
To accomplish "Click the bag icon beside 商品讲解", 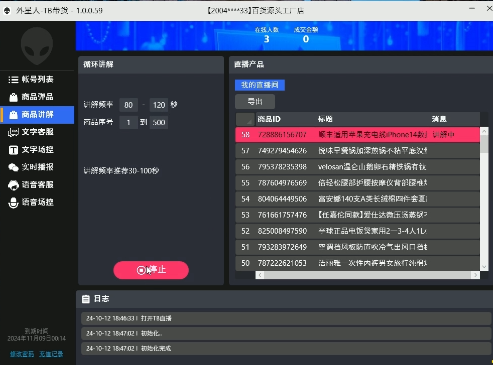I will pos(13,115).
